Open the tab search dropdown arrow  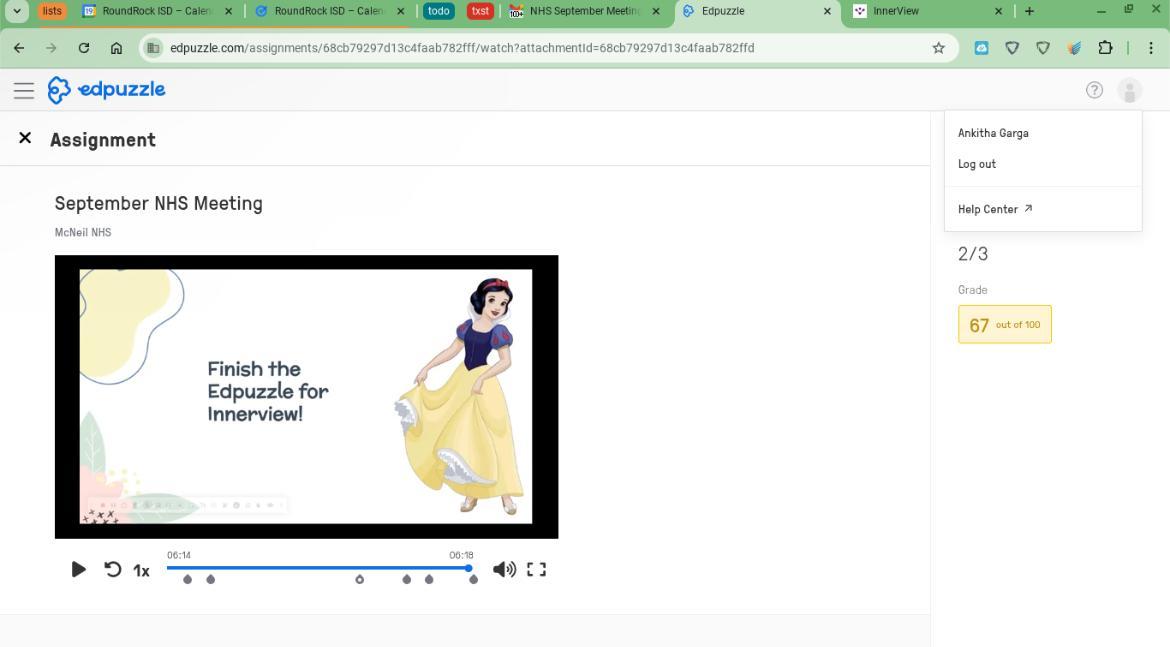[x=16, y=11]
